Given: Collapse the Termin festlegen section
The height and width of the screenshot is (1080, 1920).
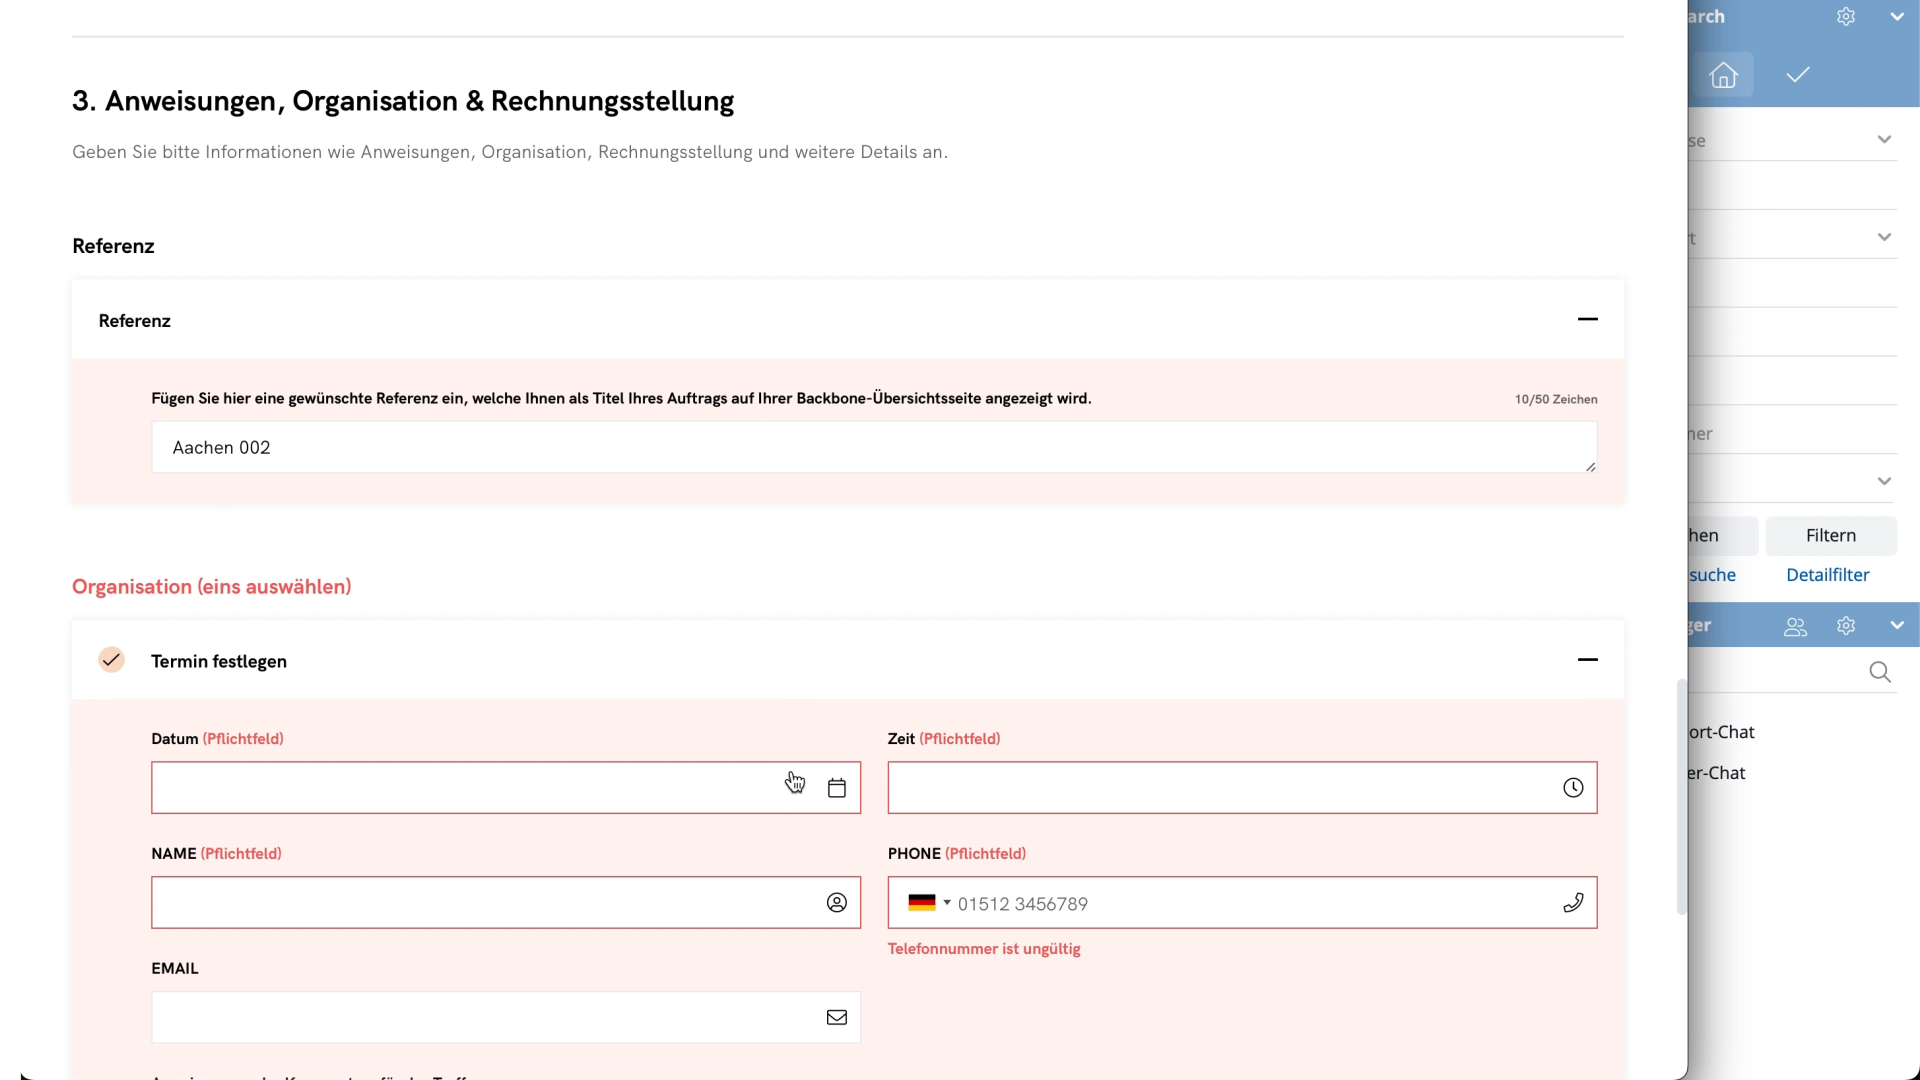Looking at the screenshot, I should click(1587, 660).
